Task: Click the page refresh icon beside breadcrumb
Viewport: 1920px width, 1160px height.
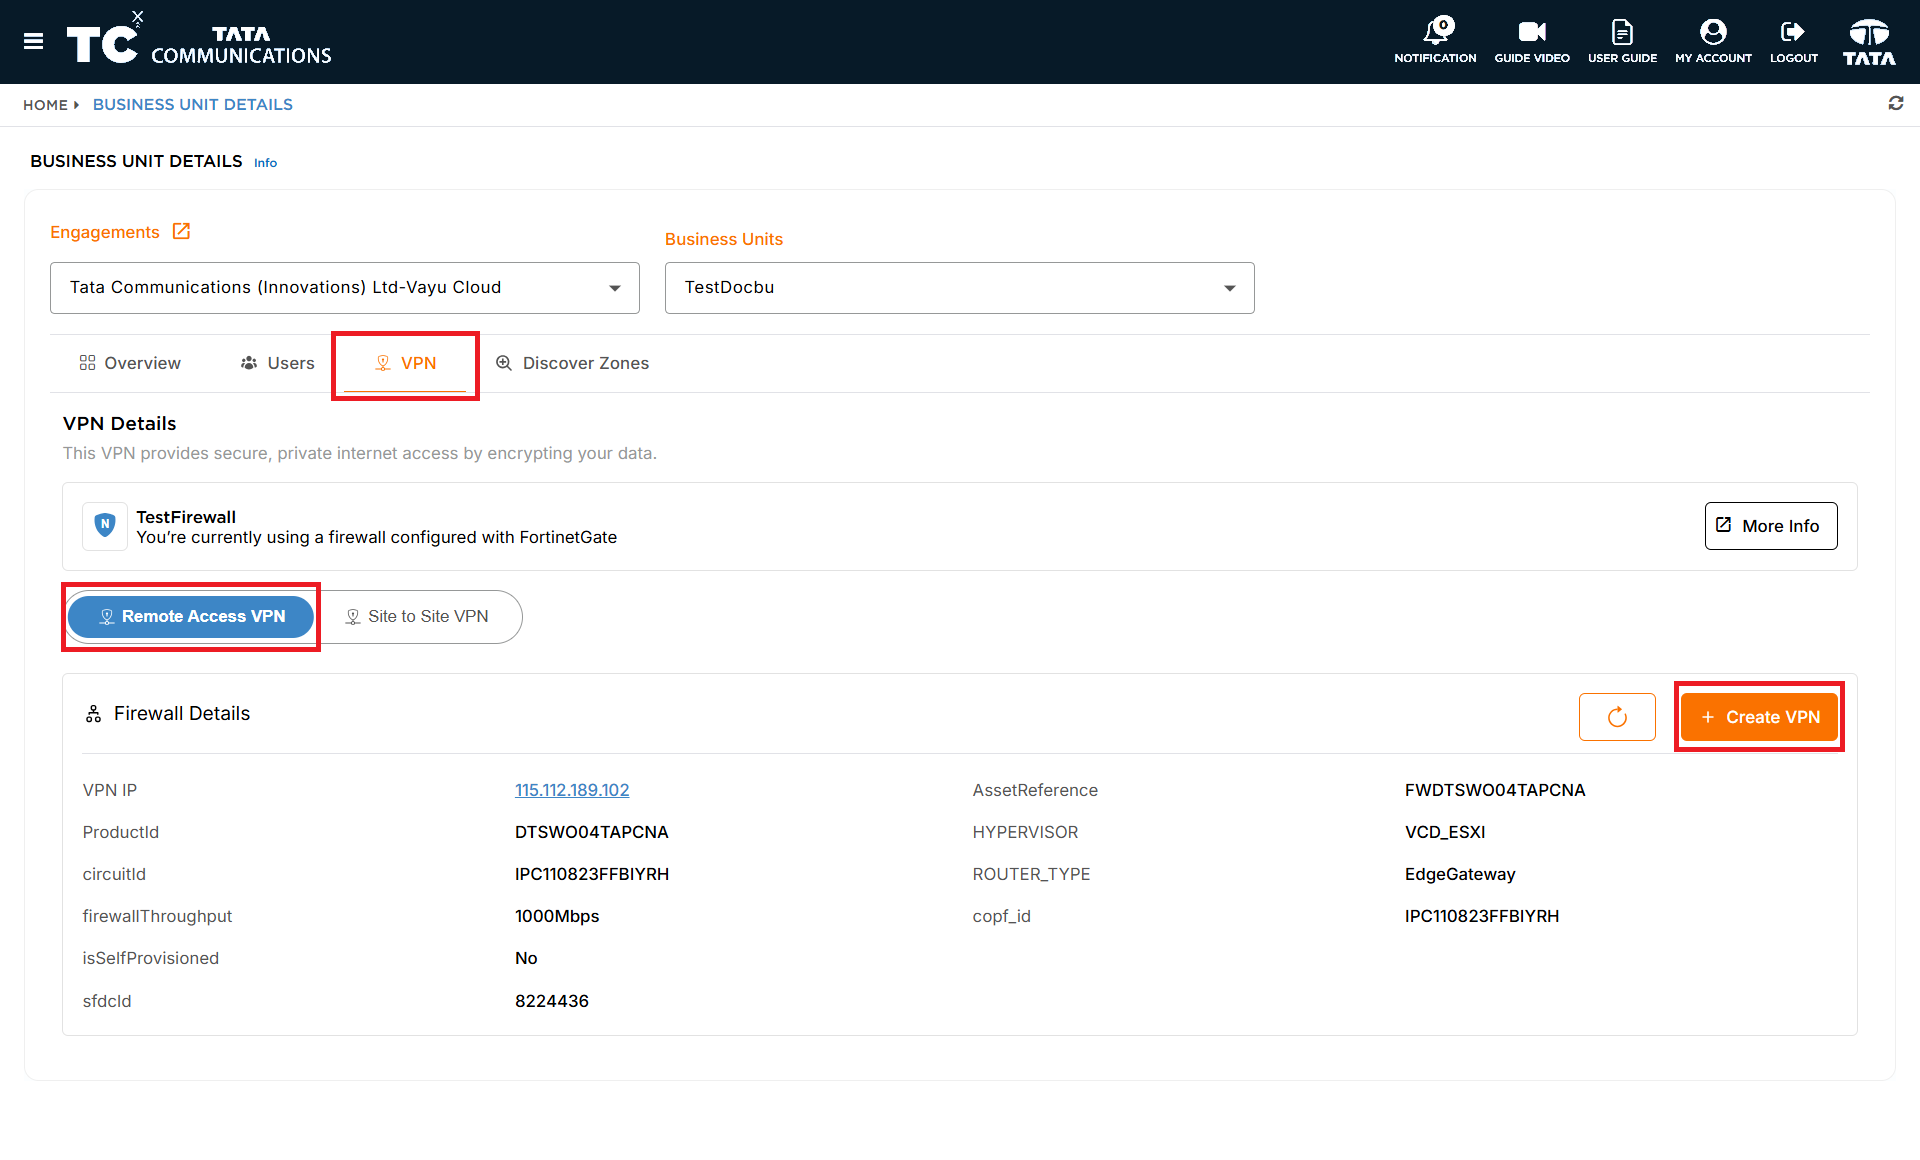Action: click(1895, 103)
